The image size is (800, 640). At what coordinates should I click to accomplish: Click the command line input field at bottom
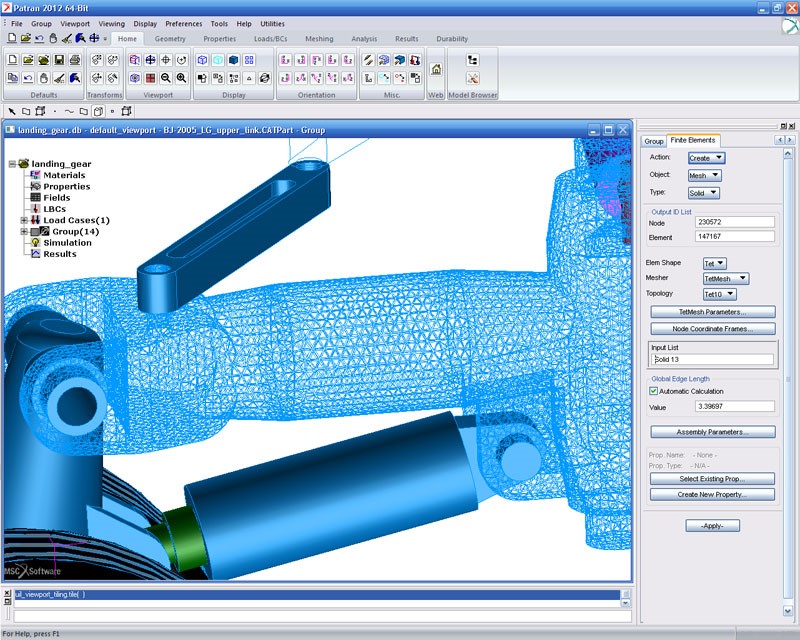322,616
